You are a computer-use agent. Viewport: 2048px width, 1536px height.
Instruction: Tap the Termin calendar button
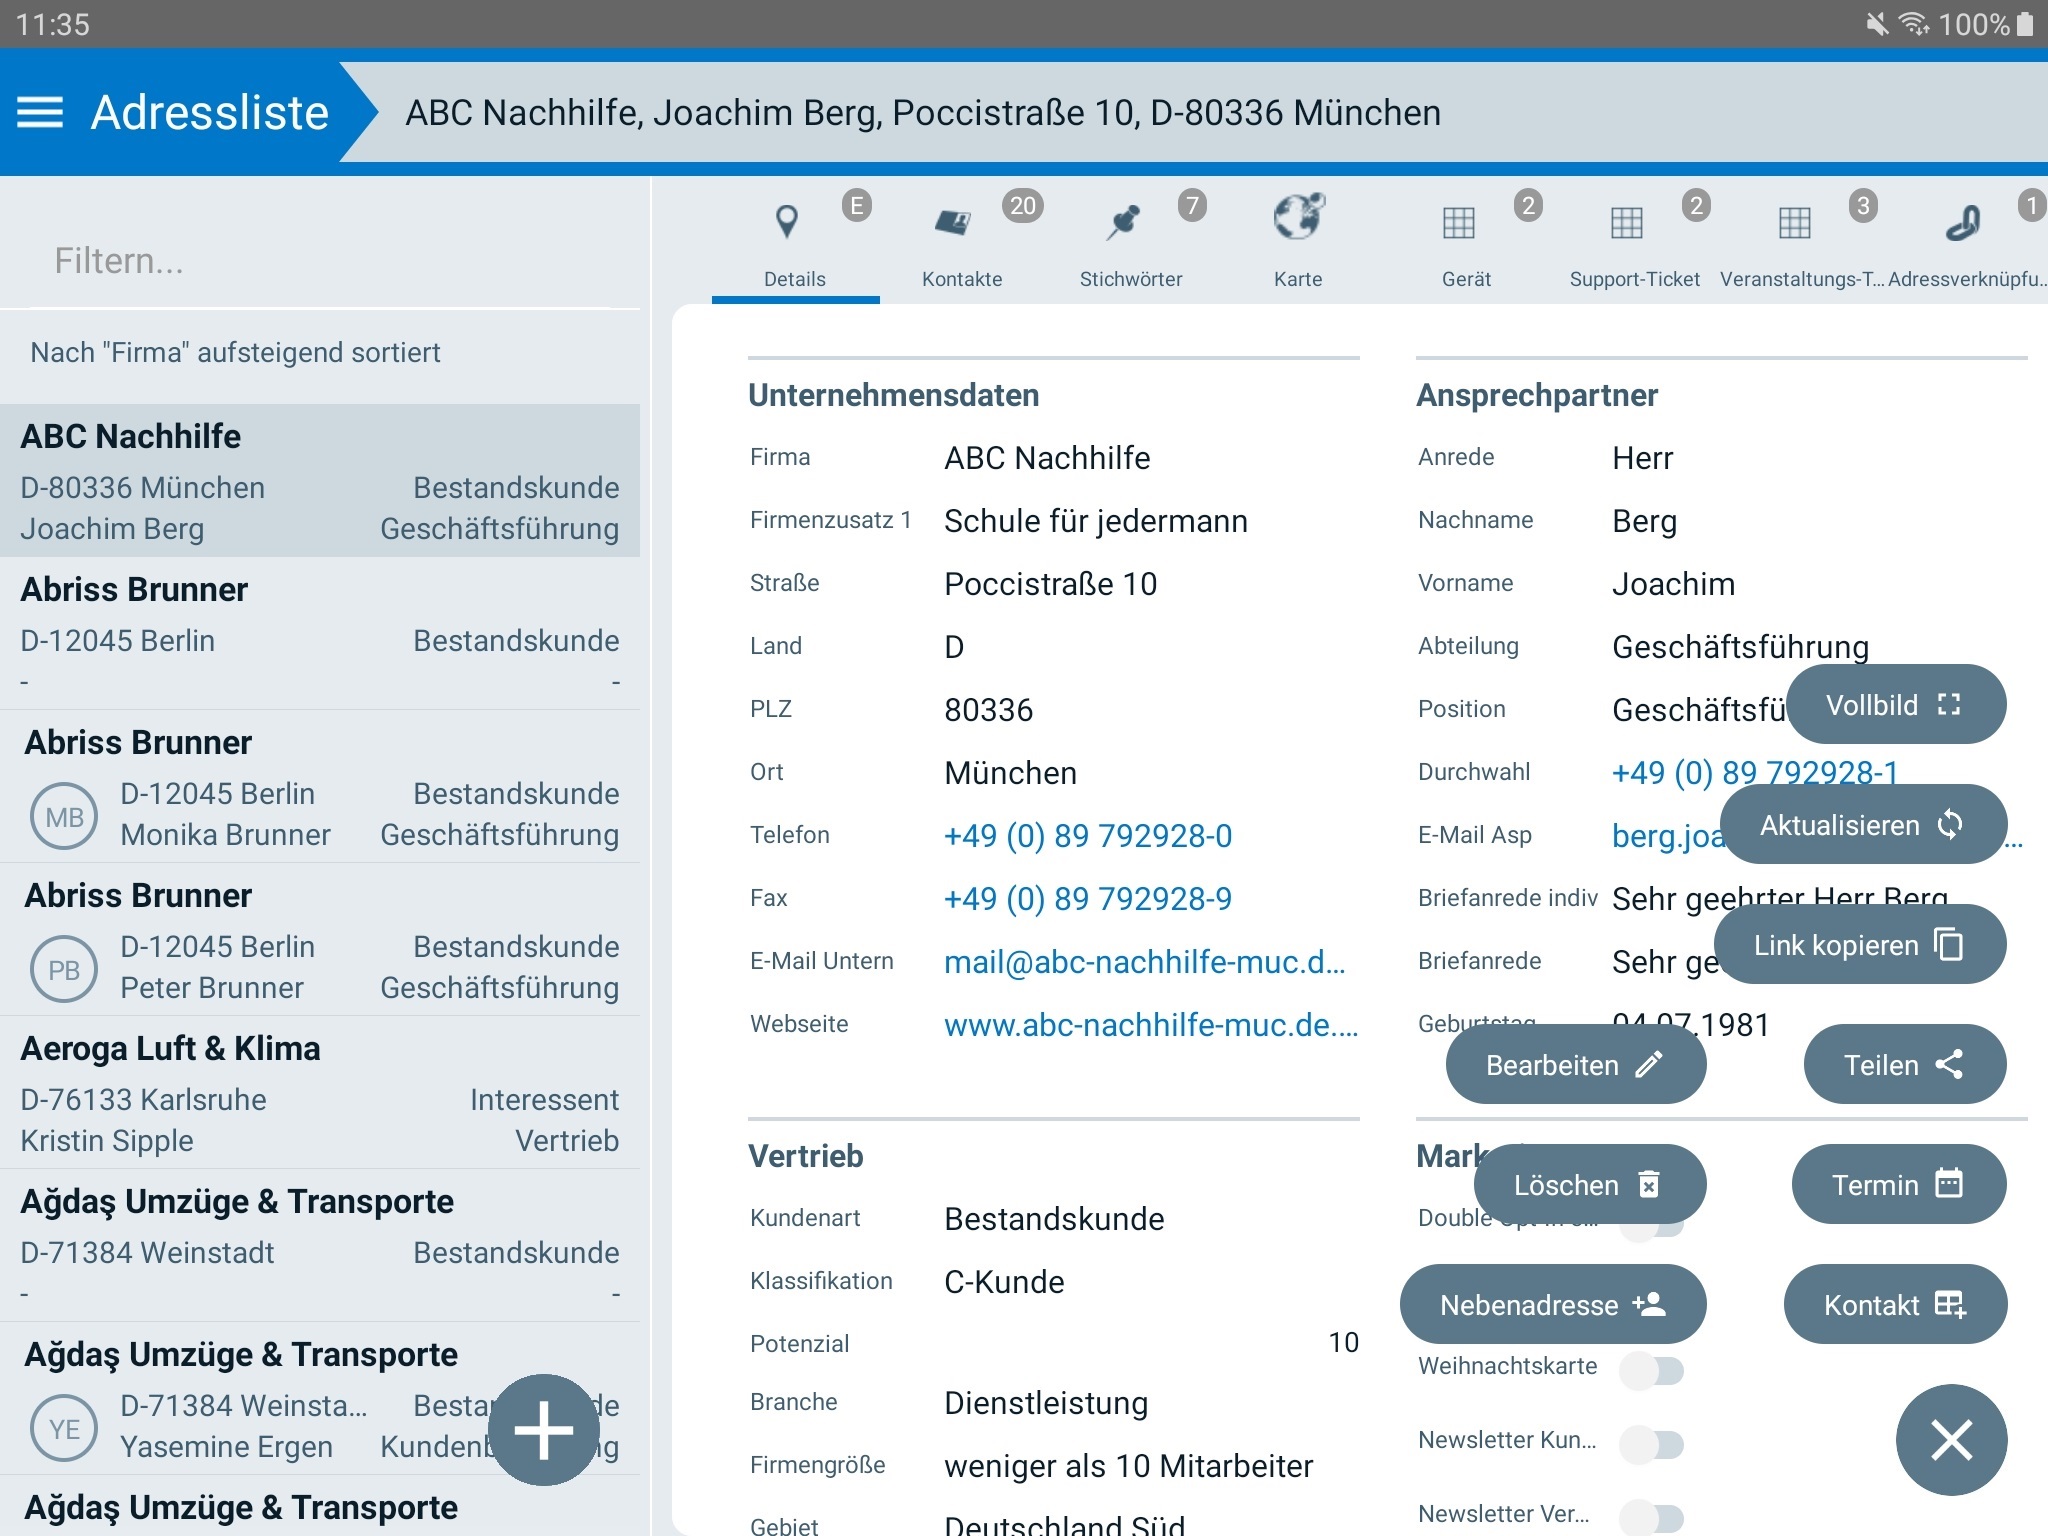click(x=1899, y=1184)
